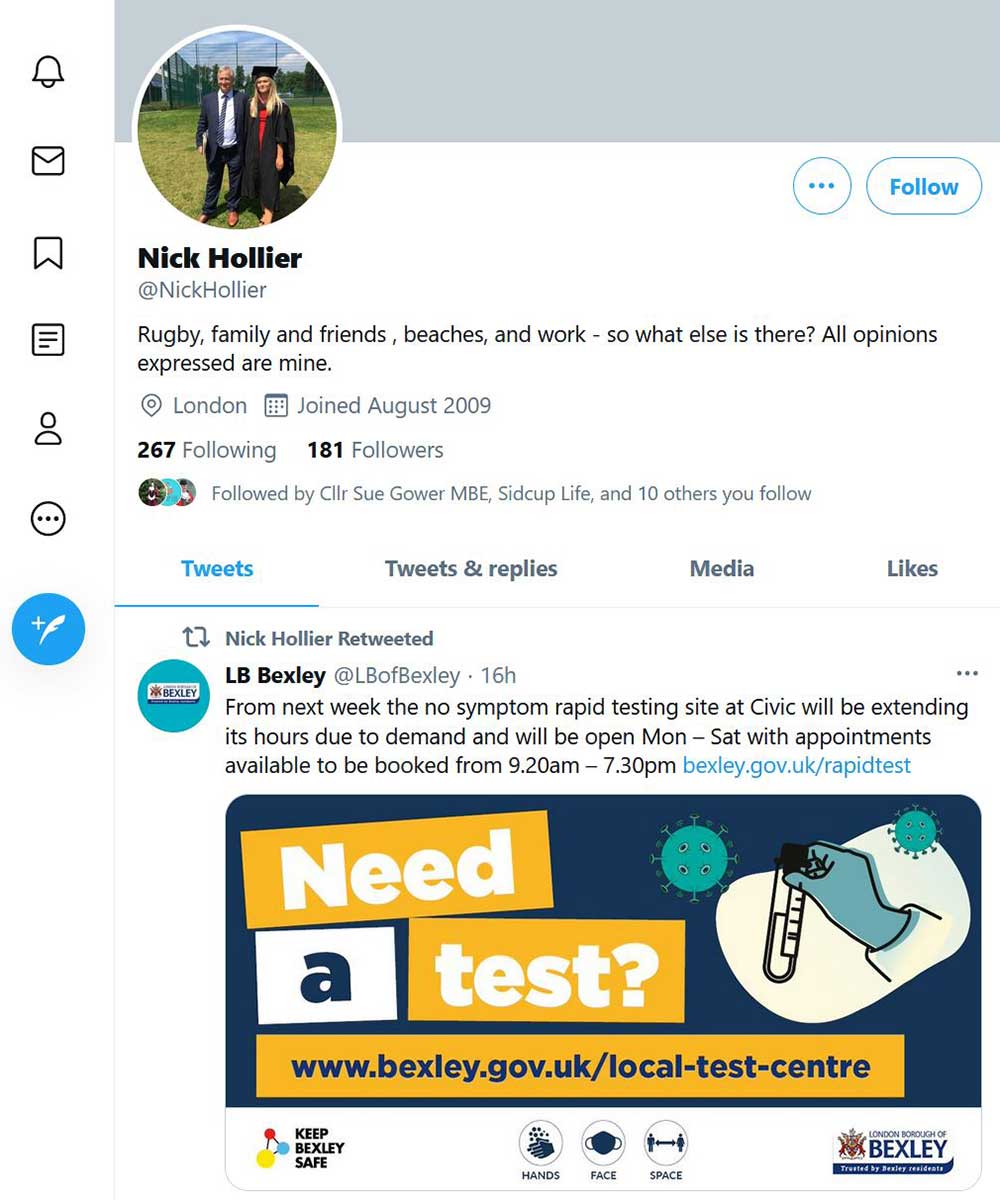
Task: Click the LB Bexley account avatar
Action: pyautogui.click(x=173, y=695)
